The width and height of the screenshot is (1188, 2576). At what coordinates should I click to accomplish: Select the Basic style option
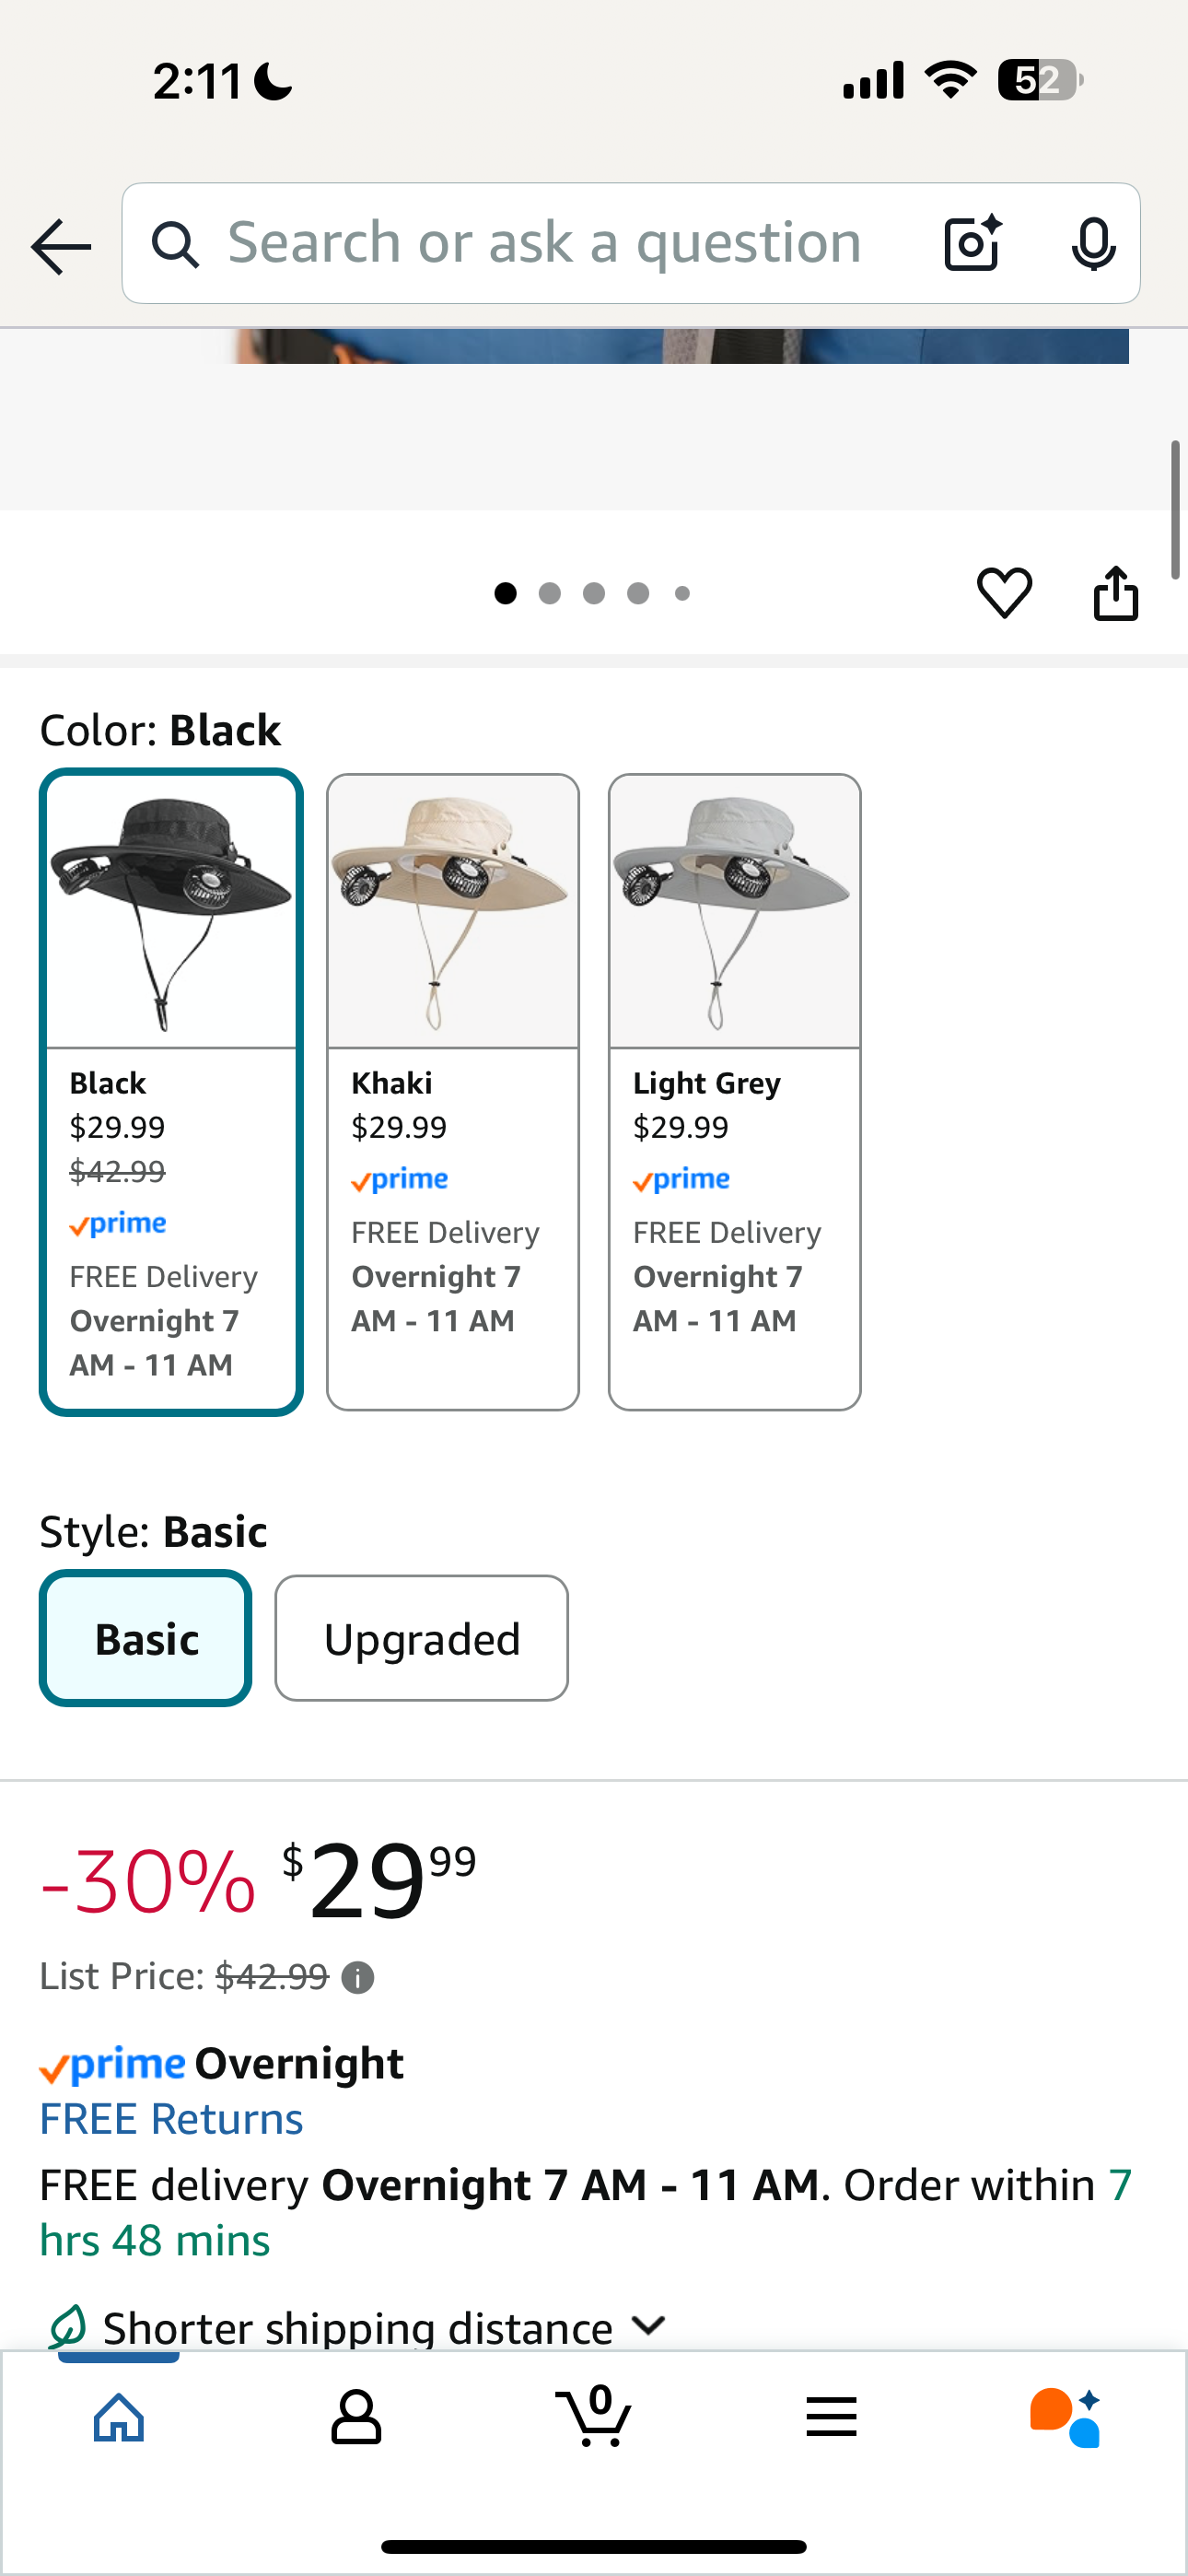(146, 1638)
